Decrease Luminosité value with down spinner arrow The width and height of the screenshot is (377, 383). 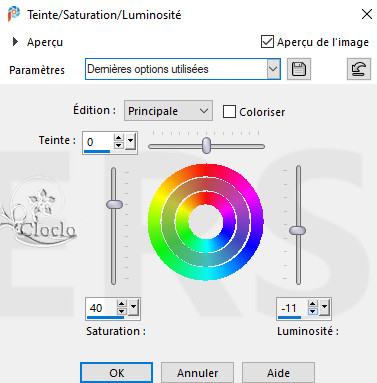coord(312,311)
